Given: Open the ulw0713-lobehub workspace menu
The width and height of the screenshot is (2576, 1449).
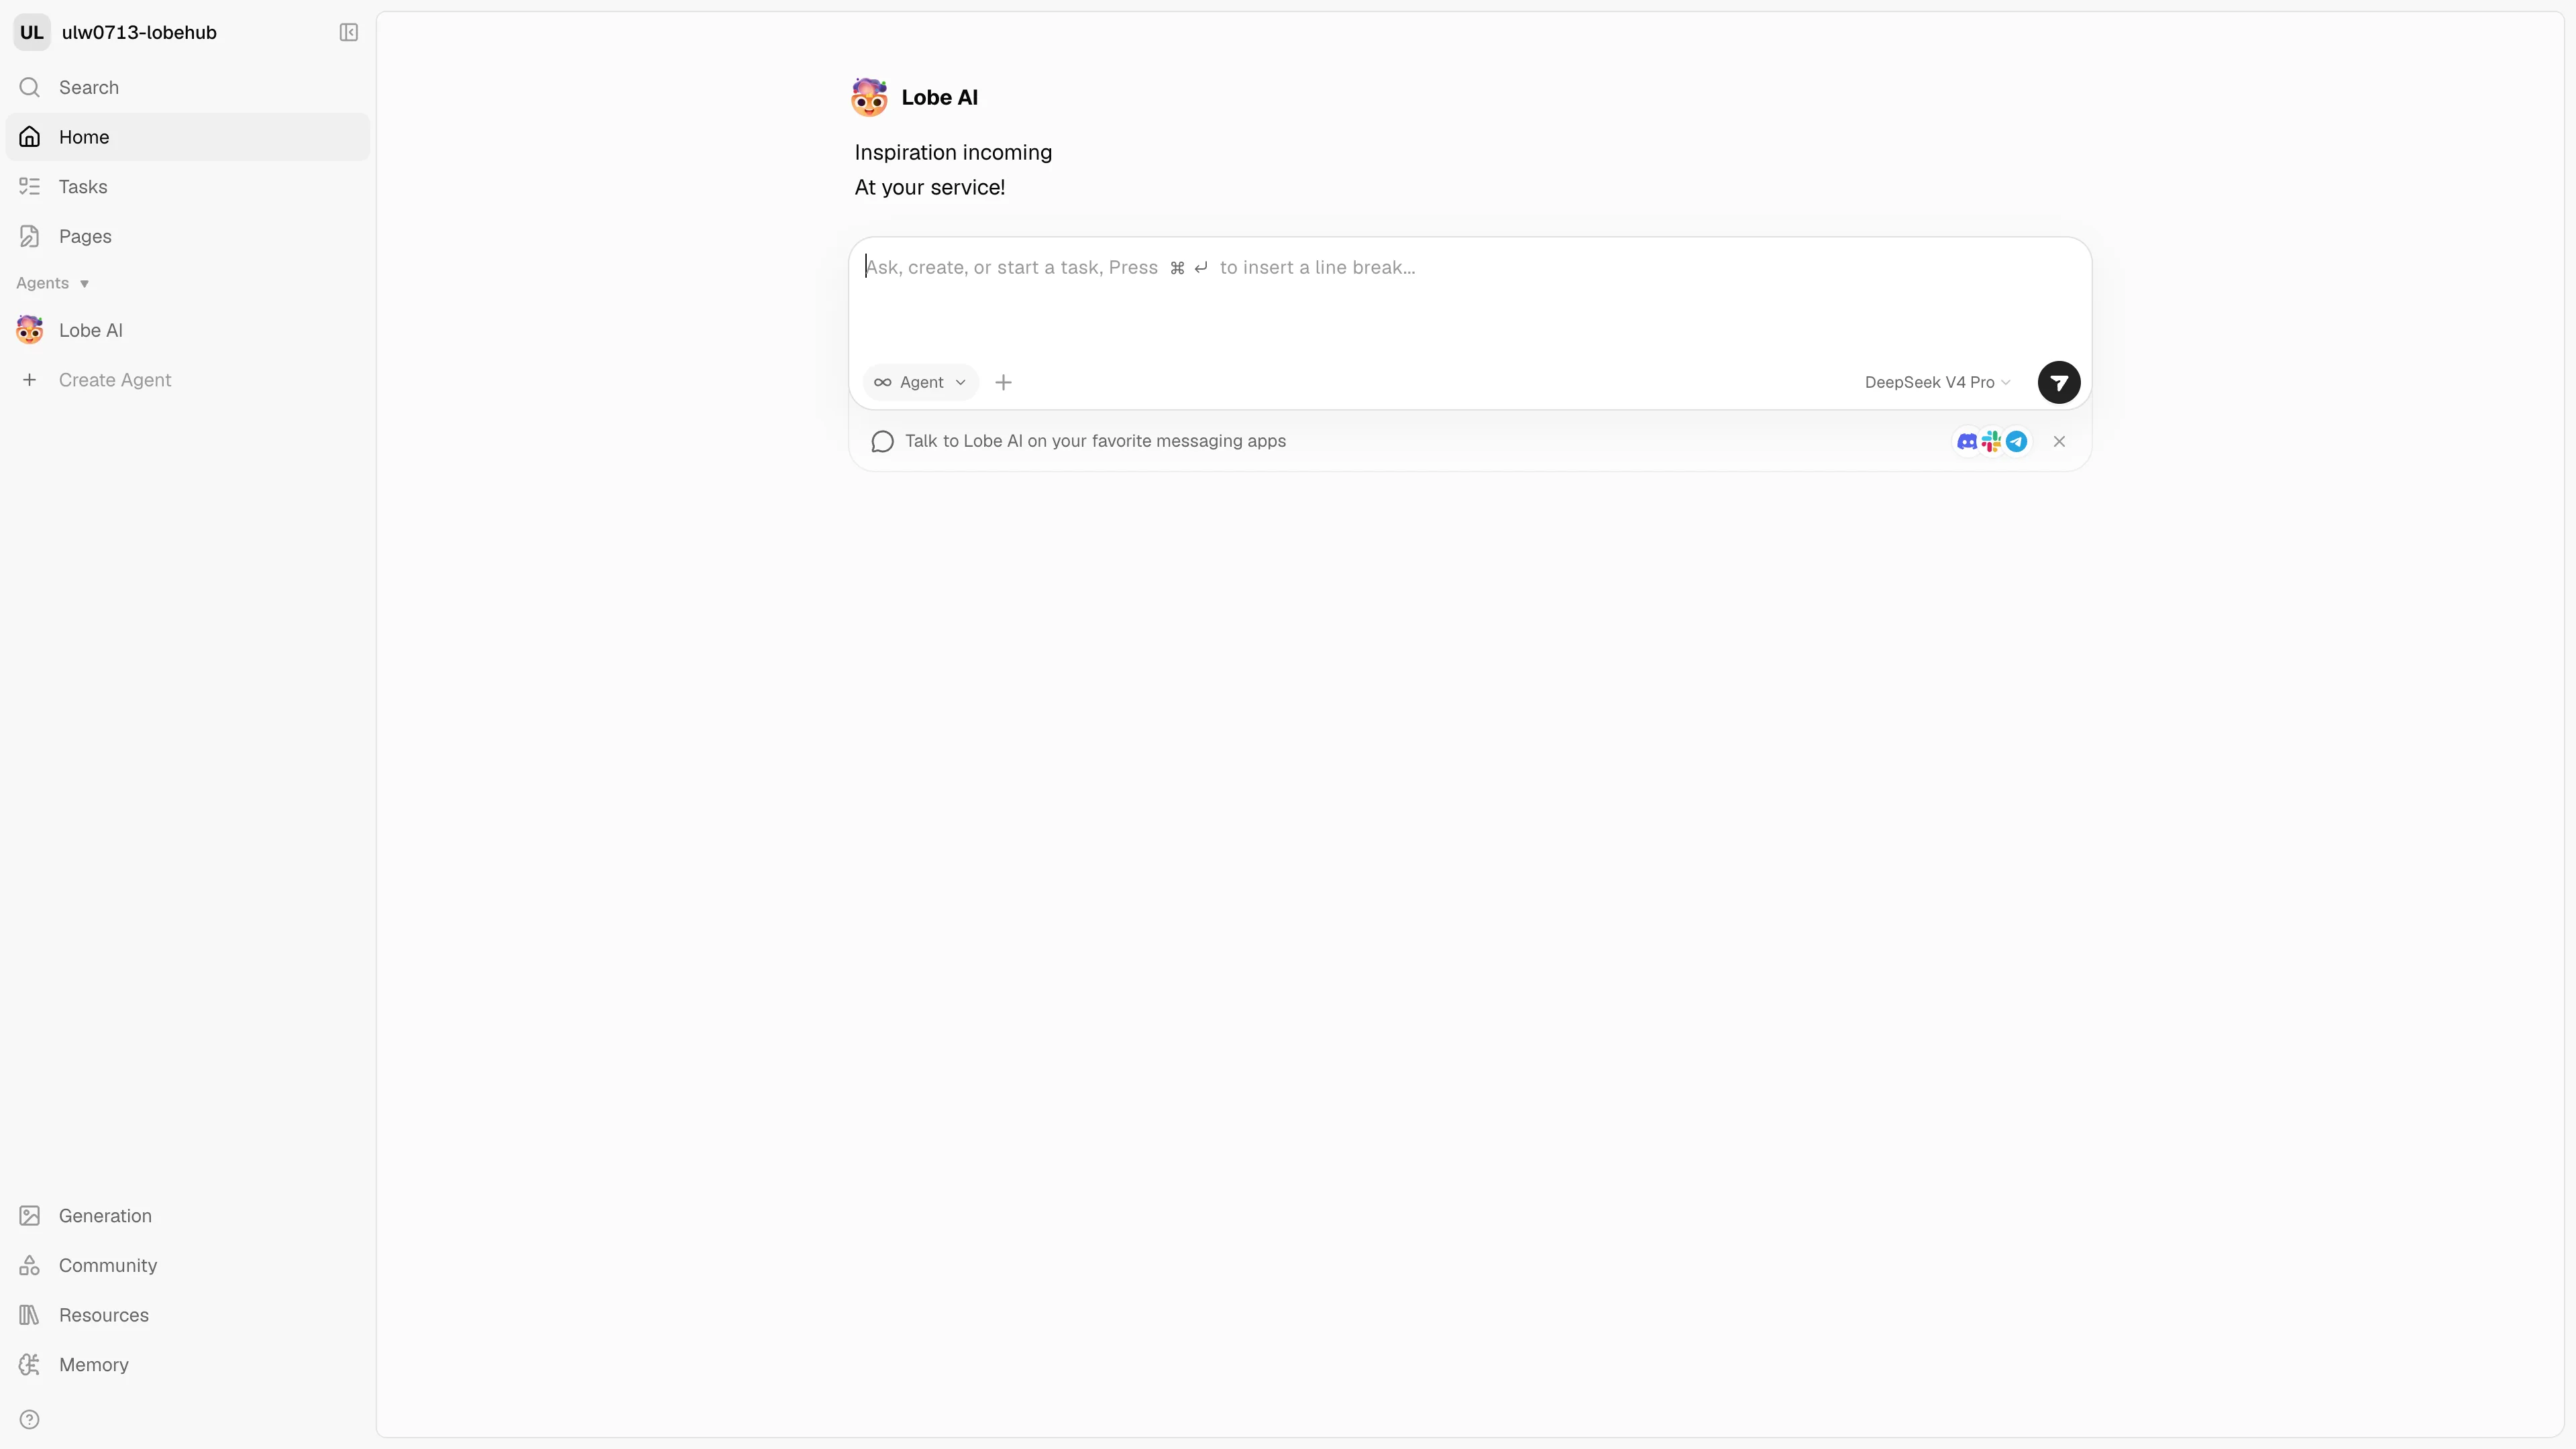Looking at the screenshot, I should 139,32.
